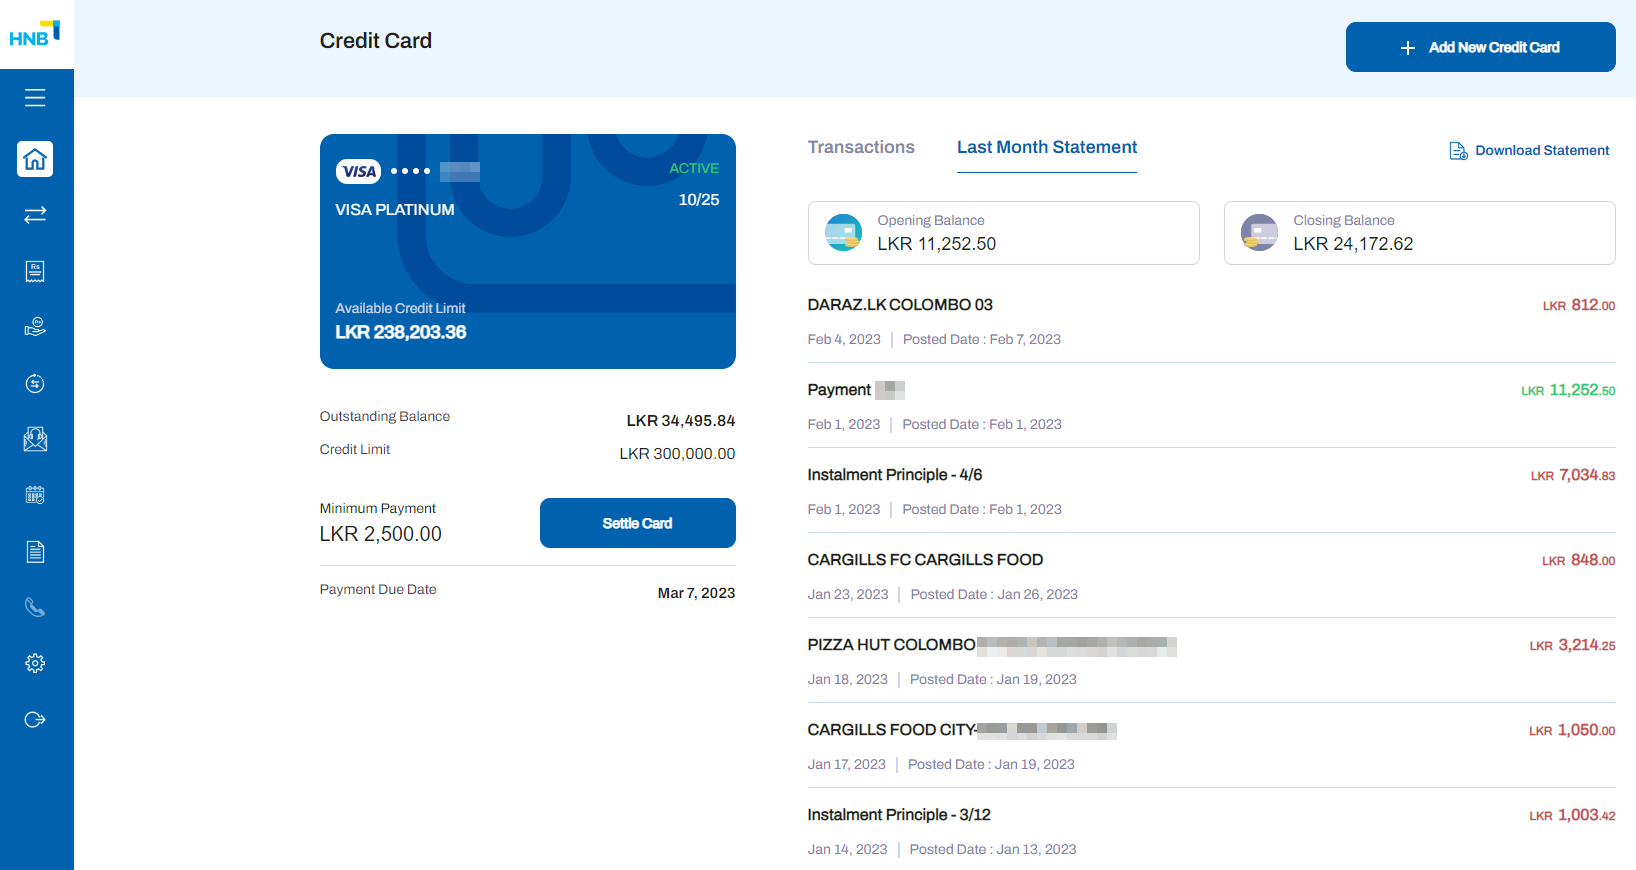Click the Available Credit Limit LKR 238,203.36
The image size is (1636, 870).
point(401,332)
